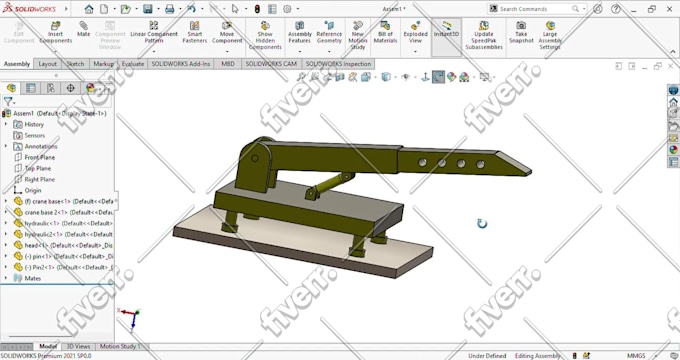Open Display Style cube dropdown
Viewport: 680px width, 360px height.
pos(385,77)
